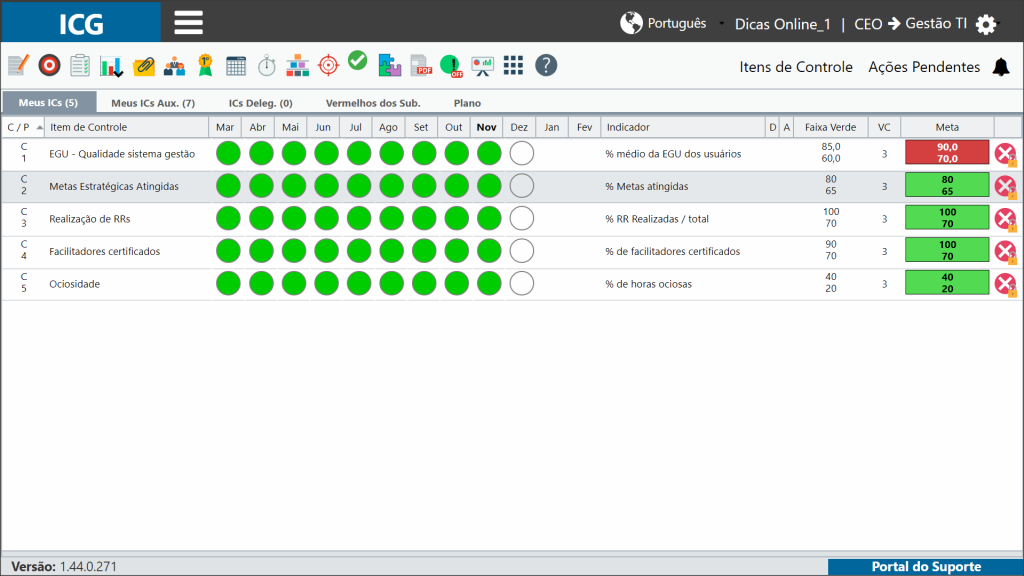Click the red crosshair target icon

click(x=328, y=65)
